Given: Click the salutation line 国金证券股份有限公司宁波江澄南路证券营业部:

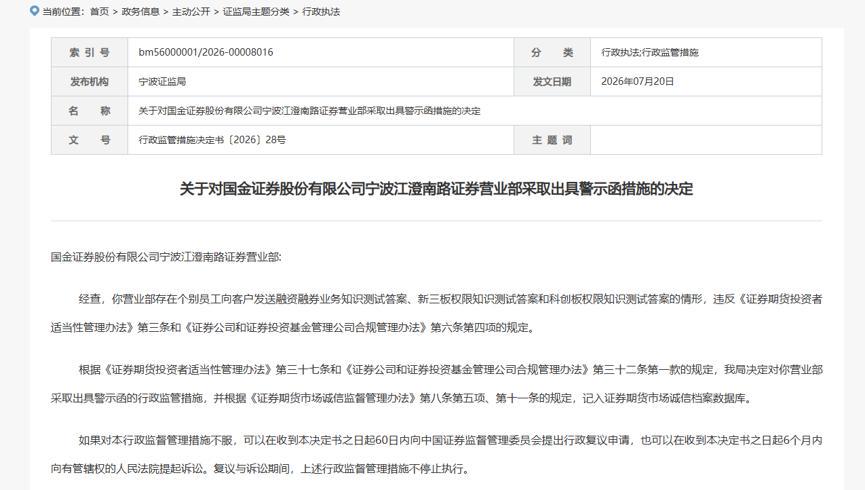Looking at the screenshot, I should (166, 257).
